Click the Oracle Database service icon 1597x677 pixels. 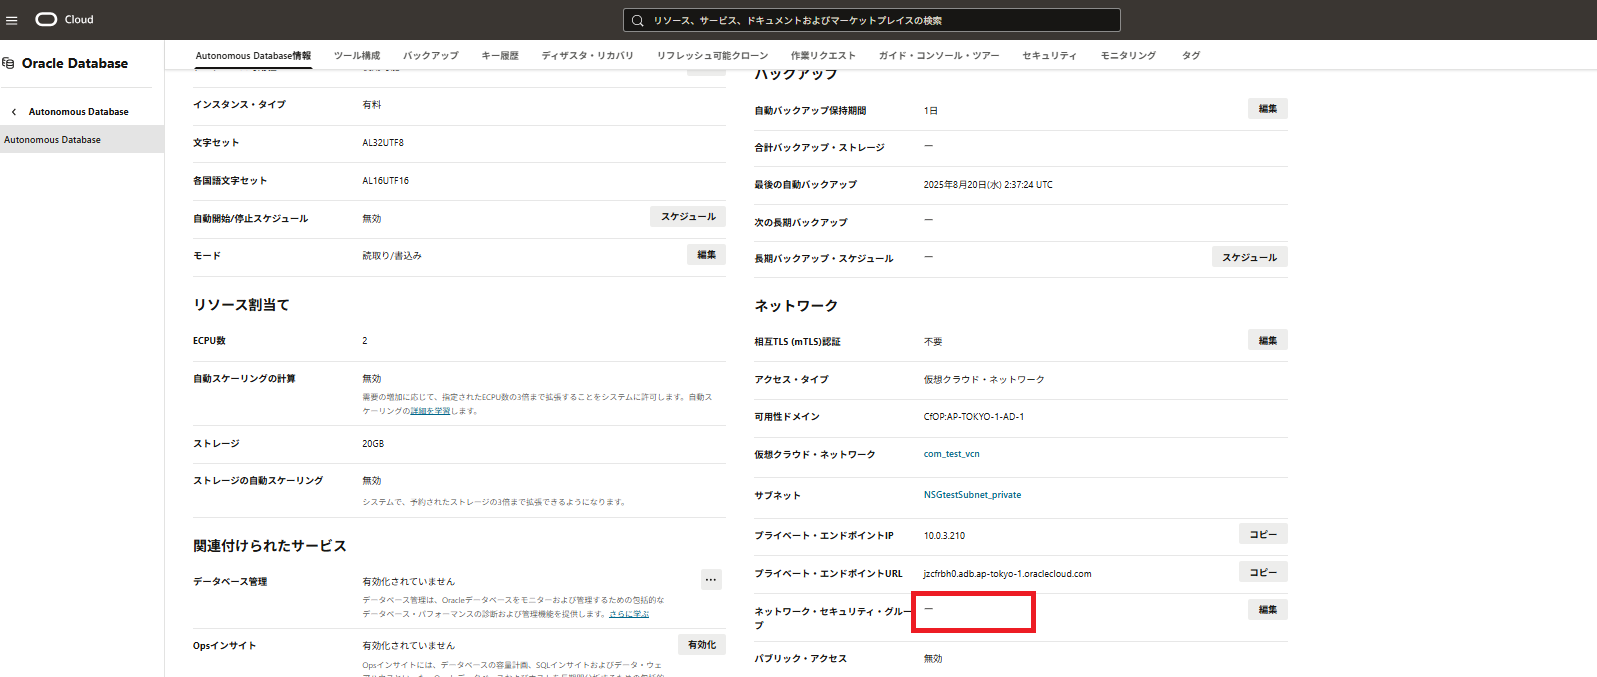(x=8, y=63)
